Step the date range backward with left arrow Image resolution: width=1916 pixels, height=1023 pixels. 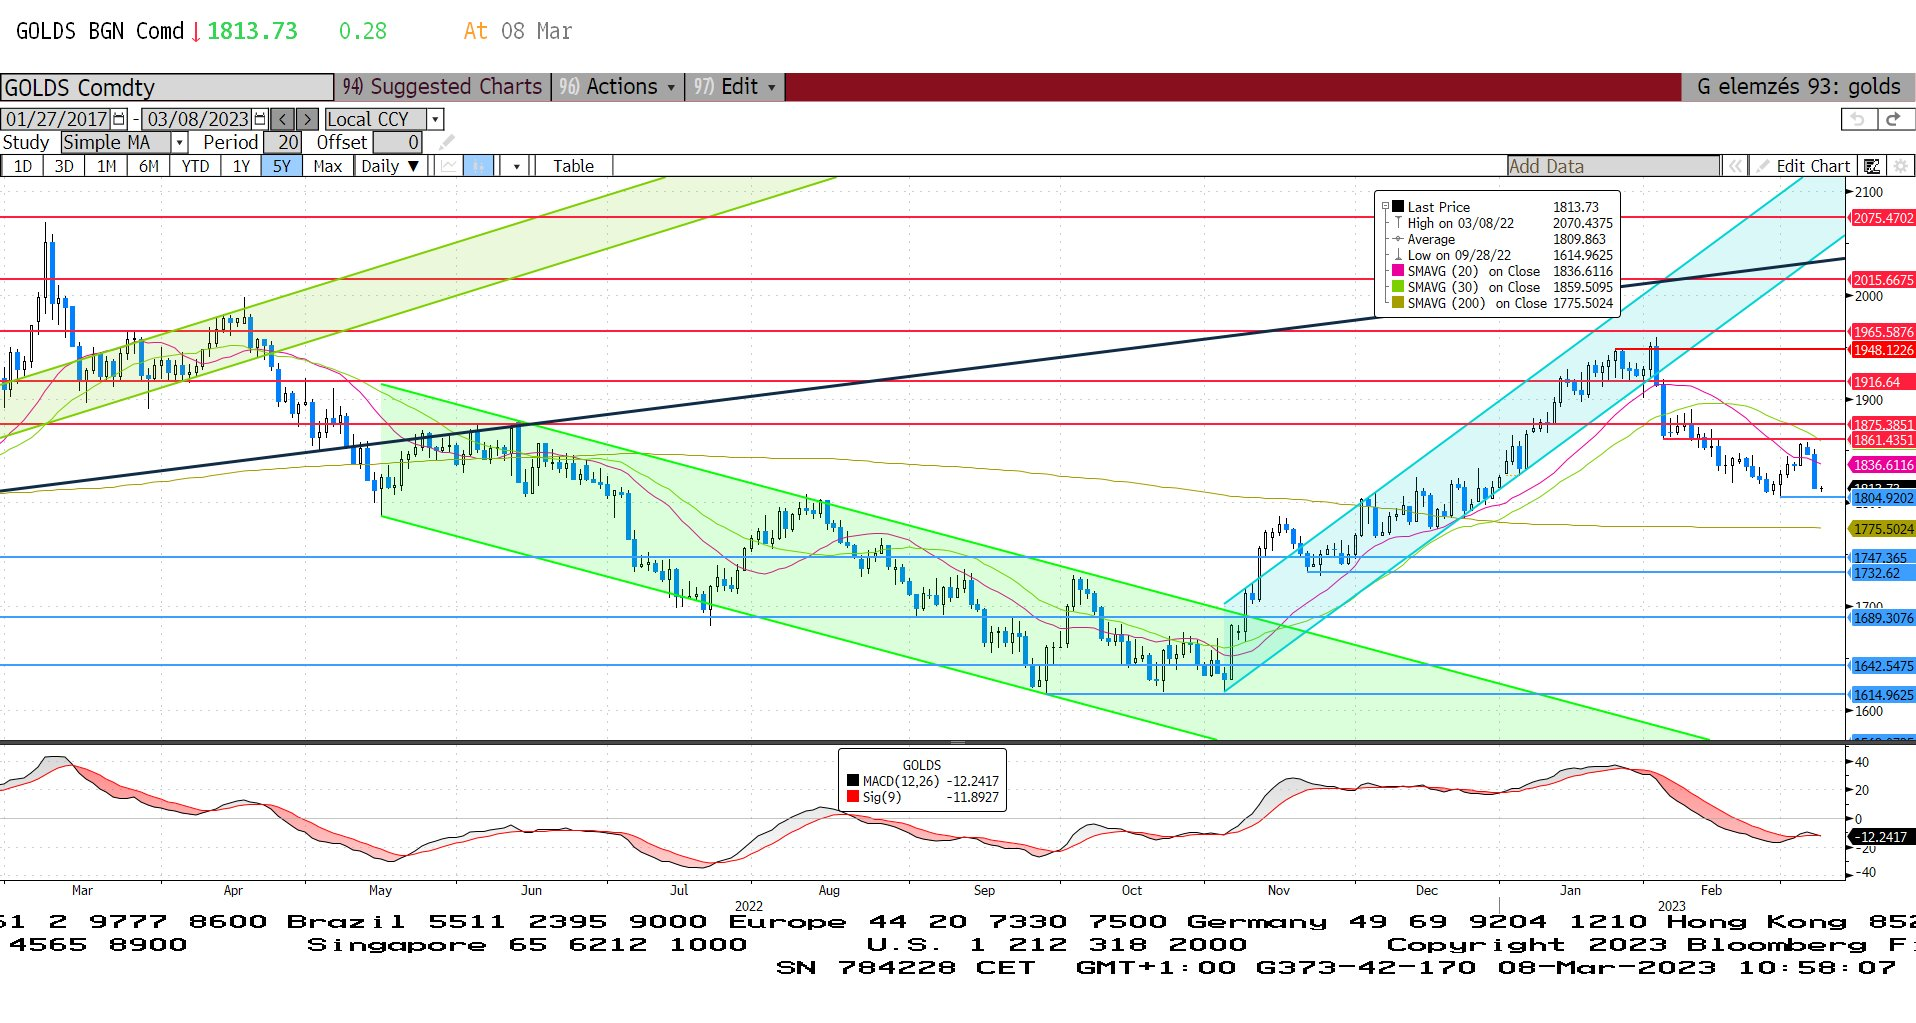coord(283,119)
